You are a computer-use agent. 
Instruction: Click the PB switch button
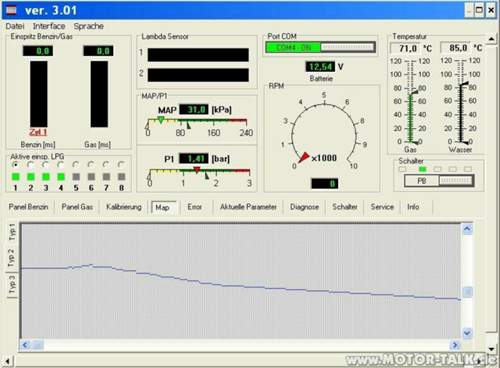coord(422,181)
